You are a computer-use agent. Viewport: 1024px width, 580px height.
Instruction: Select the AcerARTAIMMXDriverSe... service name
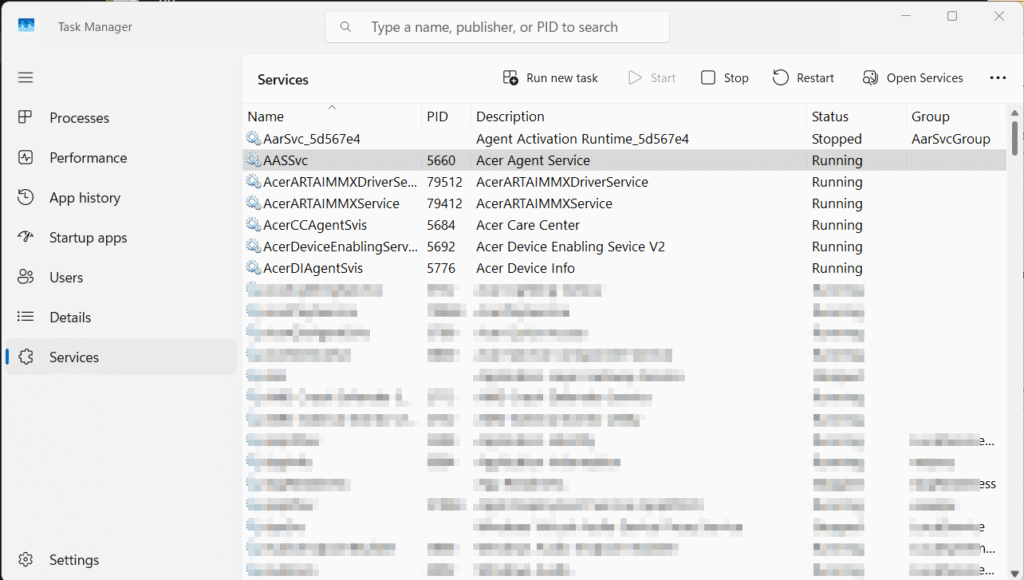(340, 182)
